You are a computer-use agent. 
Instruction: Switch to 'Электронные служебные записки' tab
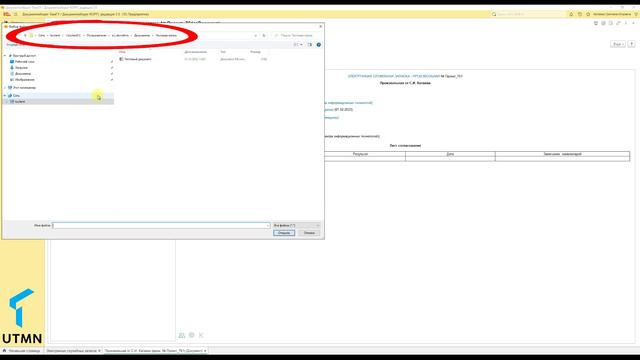point(71,351)
